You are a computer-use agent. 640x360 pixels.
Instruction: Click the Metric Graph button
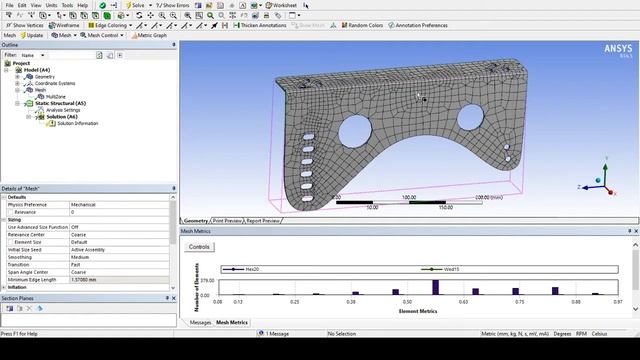click(149, 36)
